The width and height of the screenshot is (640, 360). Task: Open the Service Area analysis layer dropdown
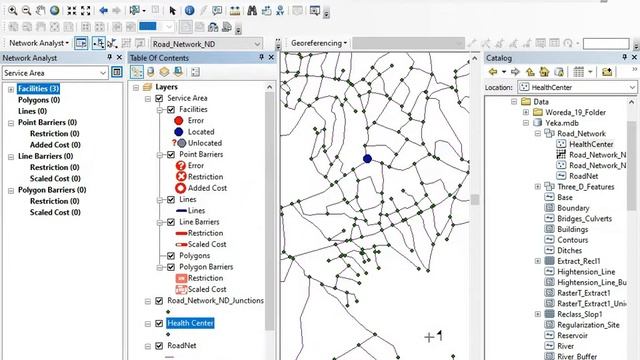[x=103, y=73]
